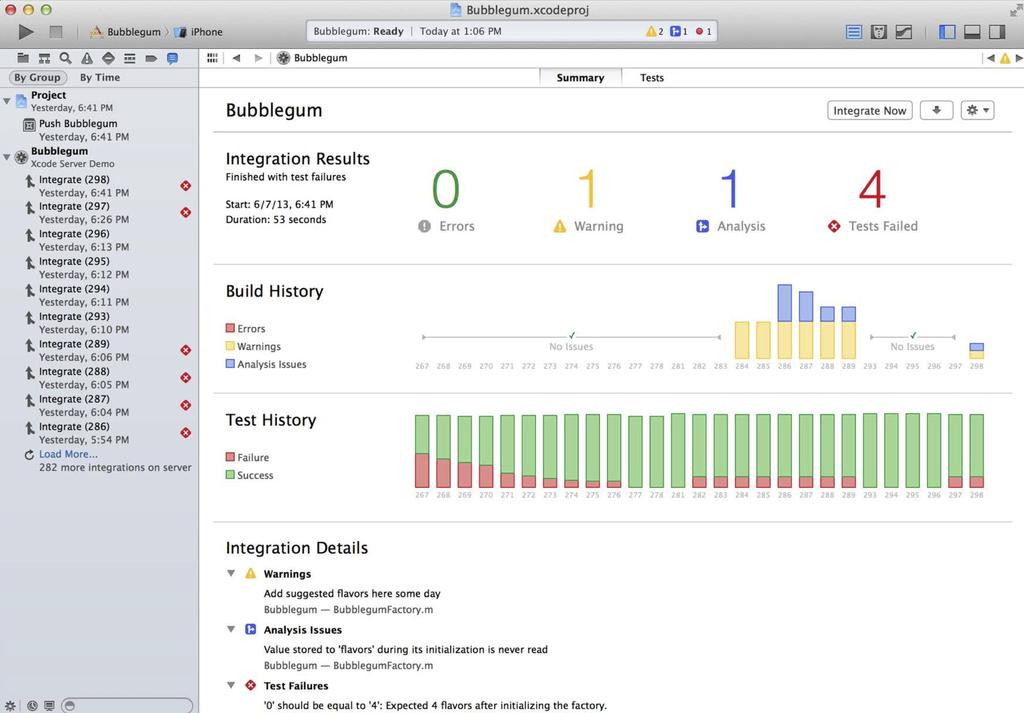Select the Push Bubblegum log entry
1024x713 pixels.
pyautogui.click(x=99, y=130)
